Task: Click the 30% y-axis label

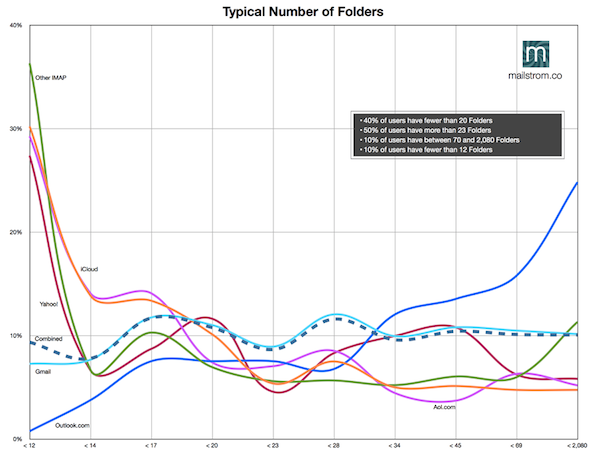Action: click(16, 129)
